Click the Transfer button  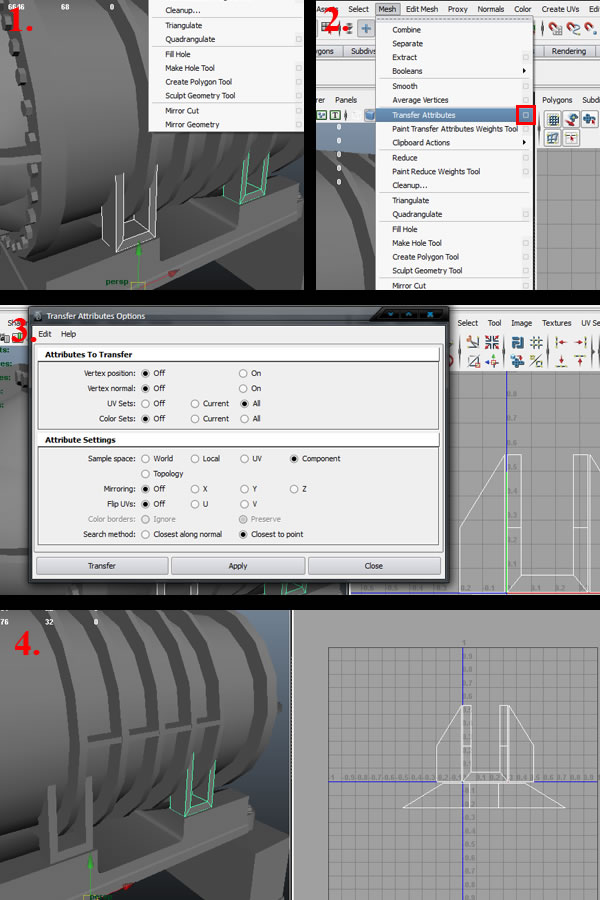[x=102, y=566]
